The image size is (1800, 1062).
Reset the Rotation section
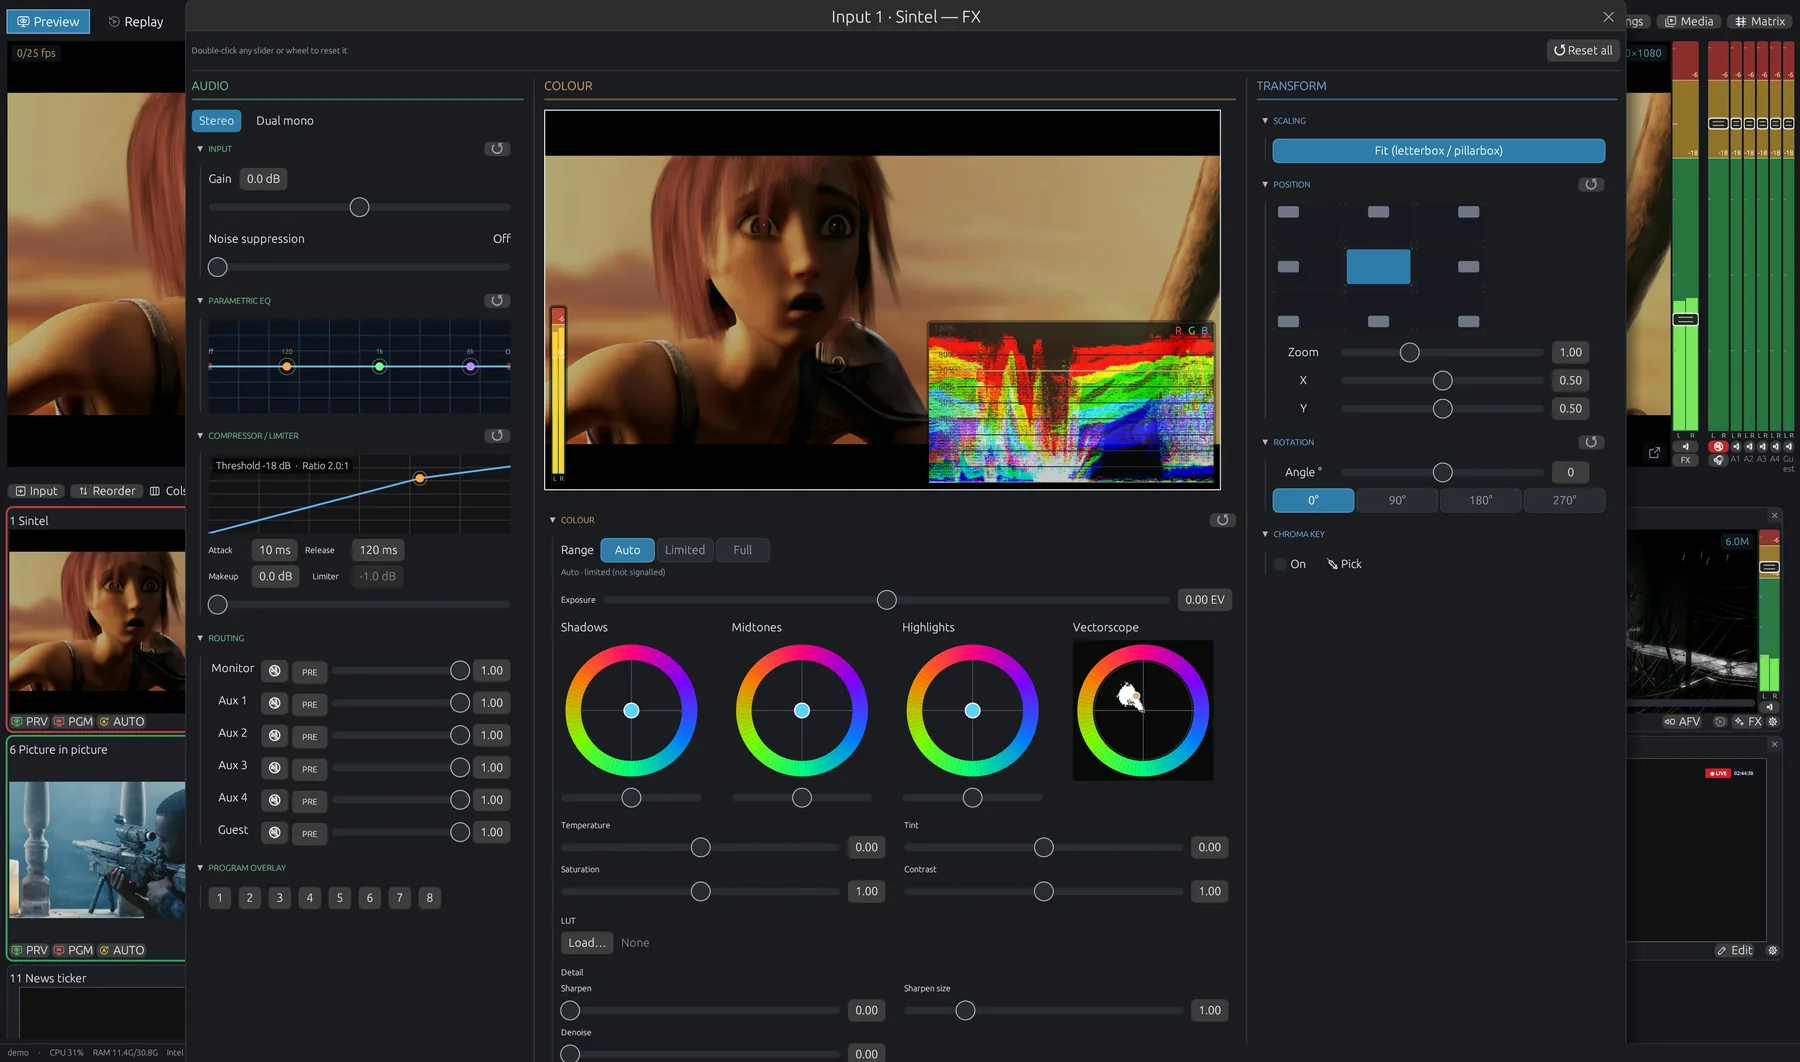pyautogui.click(x=1591, y=442)
